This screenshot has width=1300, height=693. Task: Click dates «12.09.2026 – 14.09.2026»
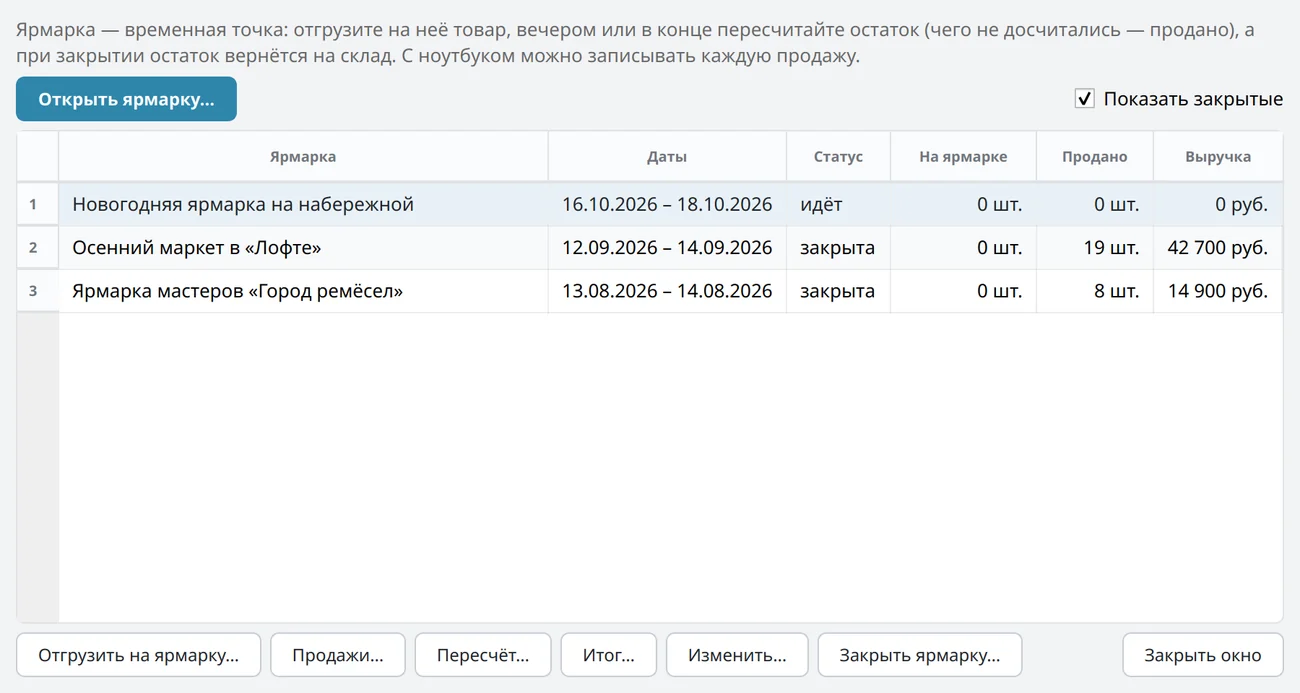pyautogui.click(x=667, y=248)
